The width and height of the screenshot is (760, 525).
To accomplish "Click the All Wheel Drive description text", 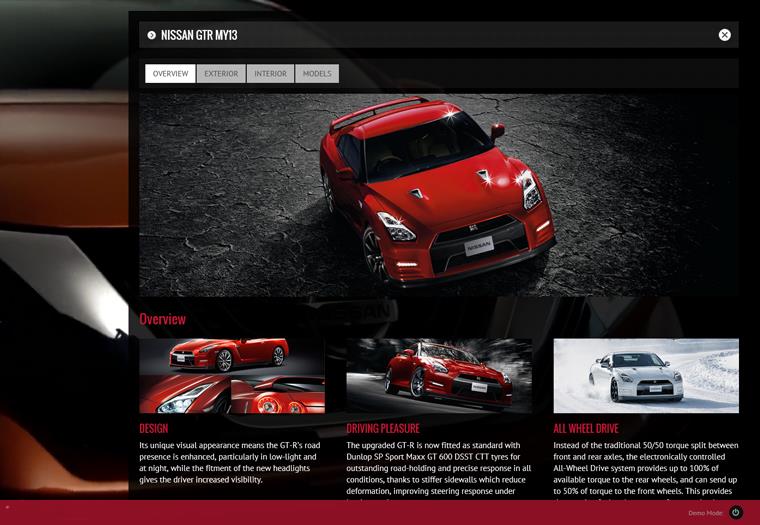I will (646, 468).
